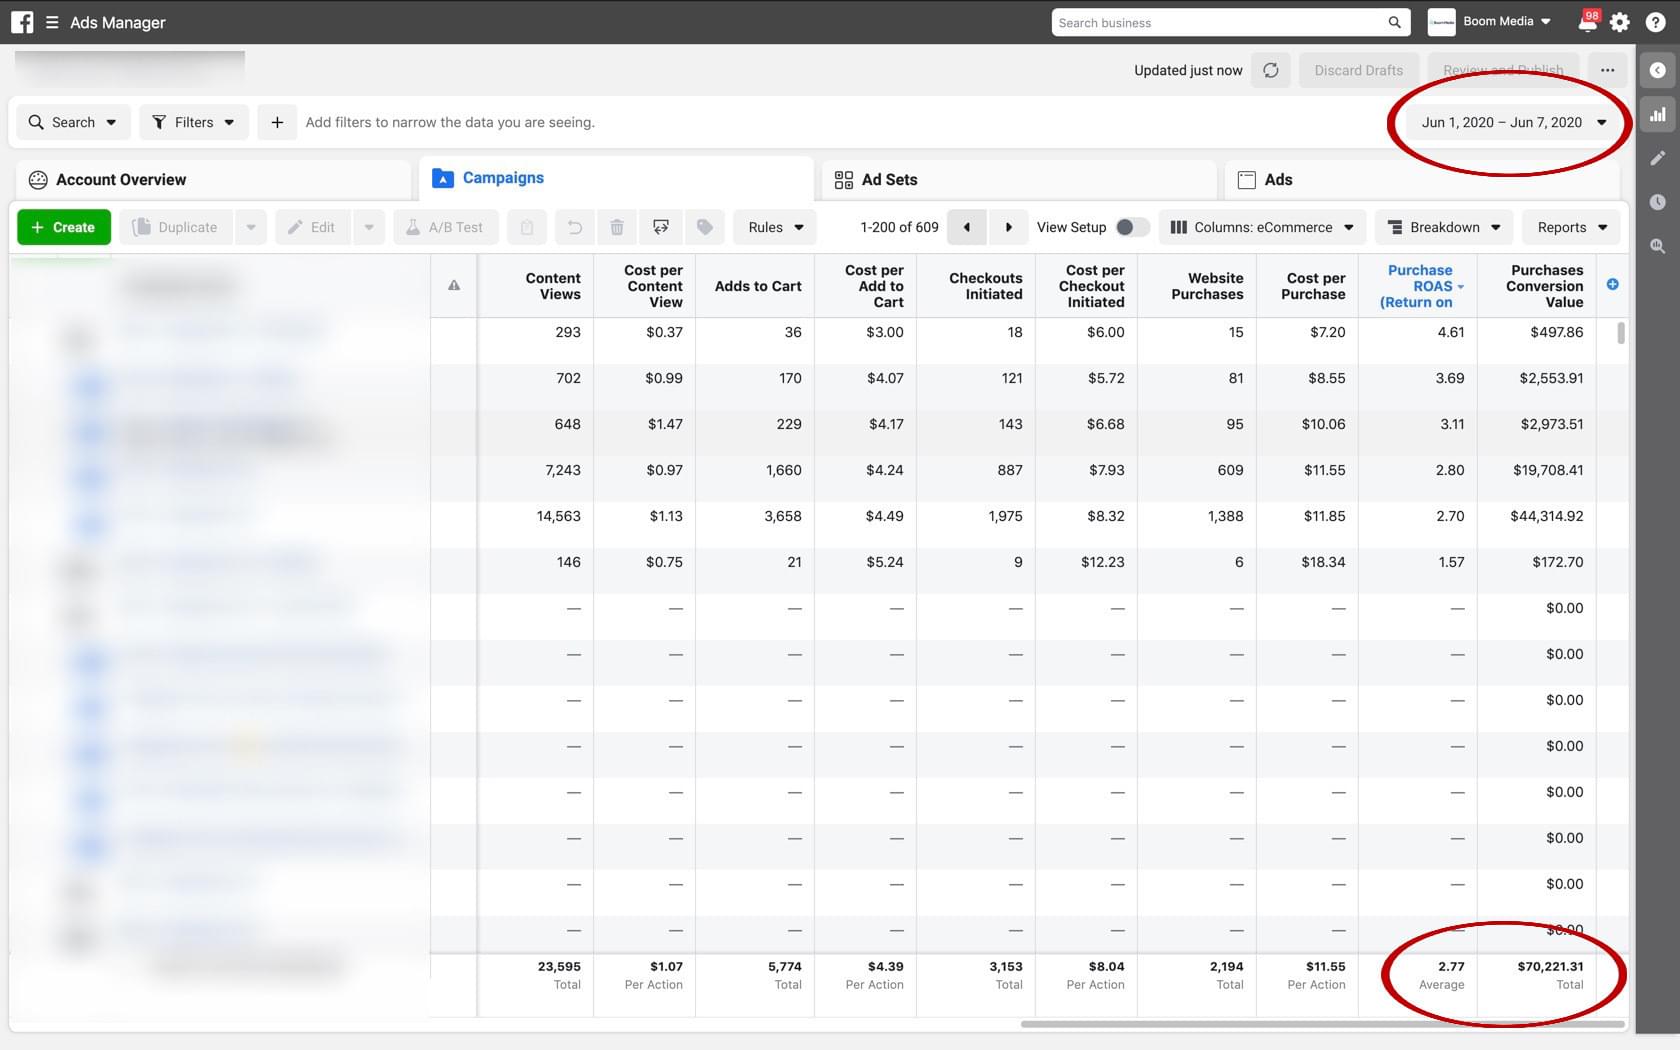Open the Breakdown dropdown
The width and height of the screenshot is (1680, 1050).
click(x=1443, y=227)
